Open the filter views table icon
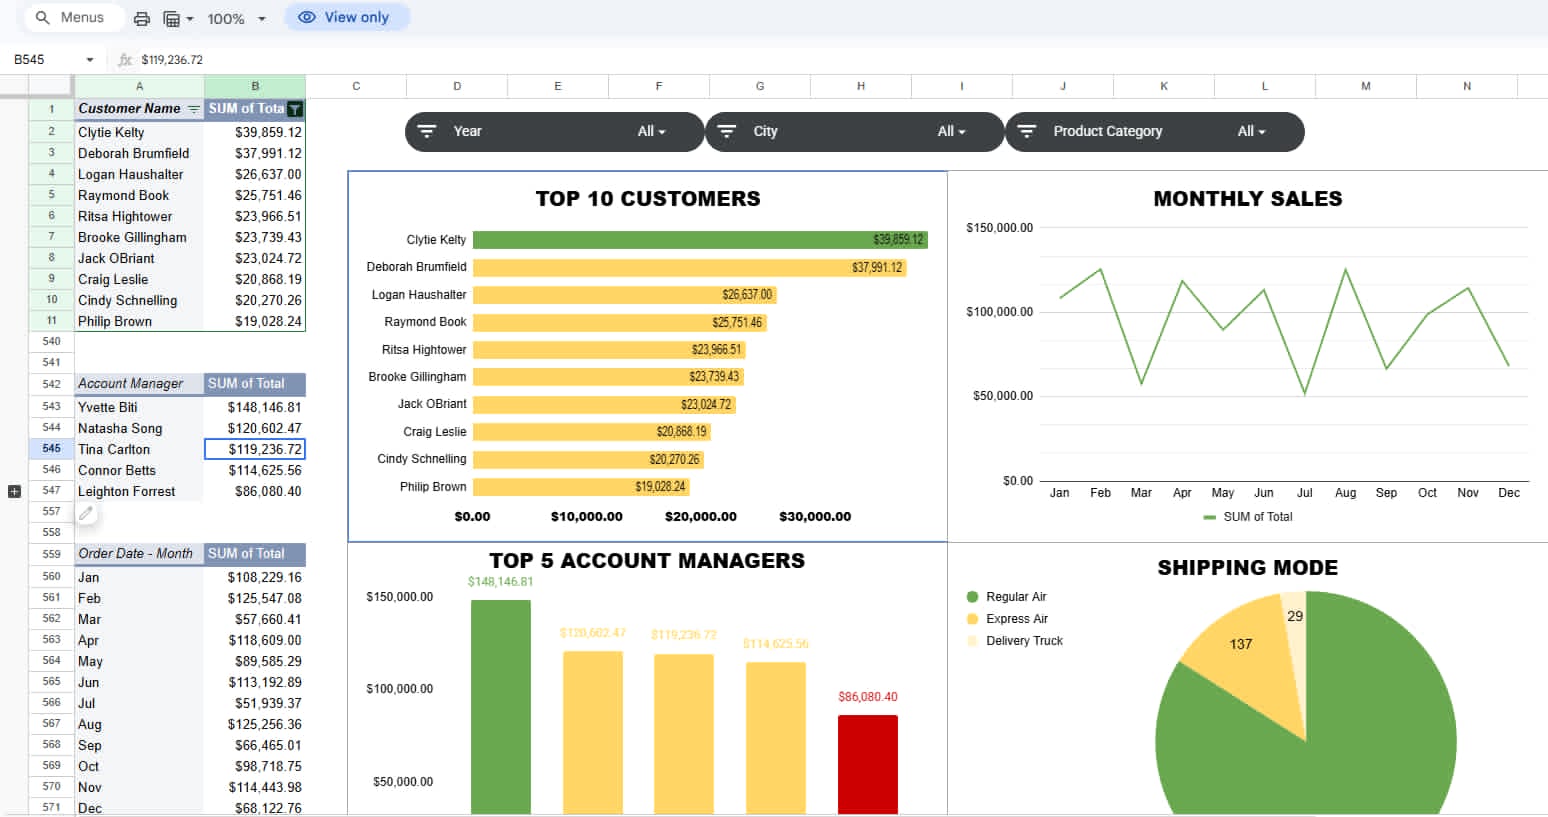 [x=177, y=18]
